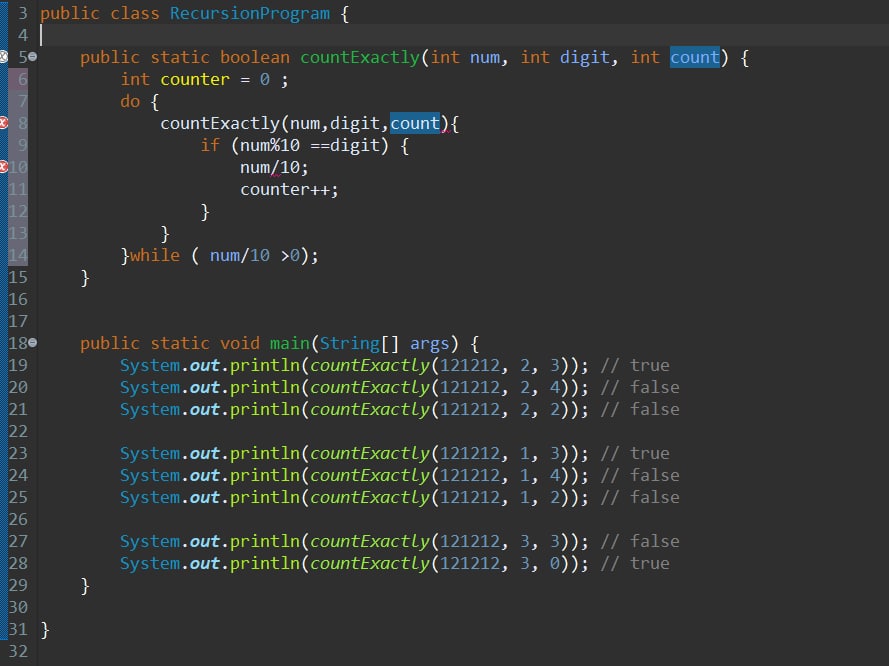Click the counter variable declaration on line 6
889x666 pixels.
[x=194, y=79]
